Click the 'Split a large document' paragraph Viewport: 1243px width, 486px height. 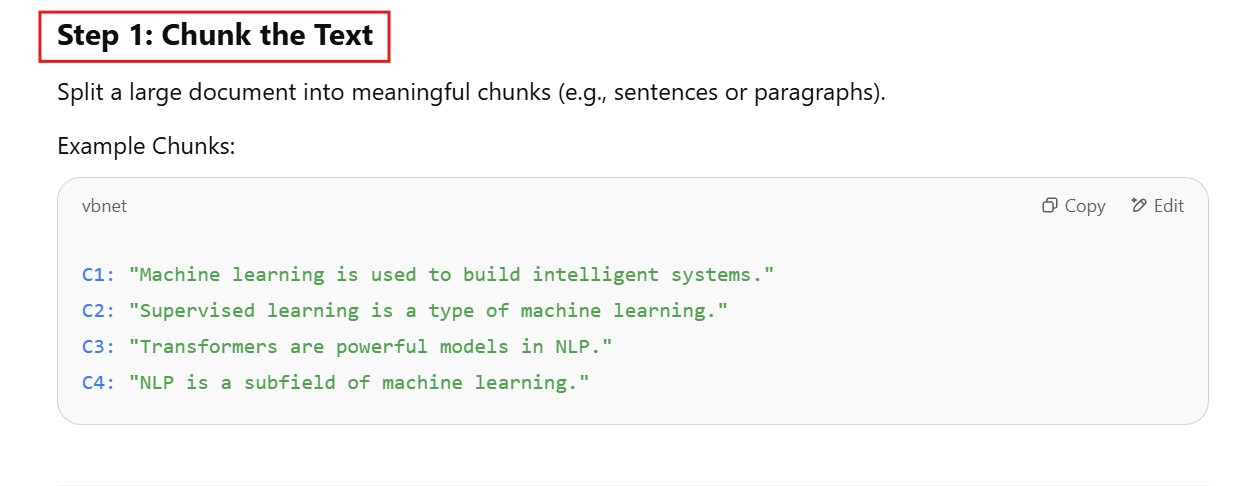471,93
